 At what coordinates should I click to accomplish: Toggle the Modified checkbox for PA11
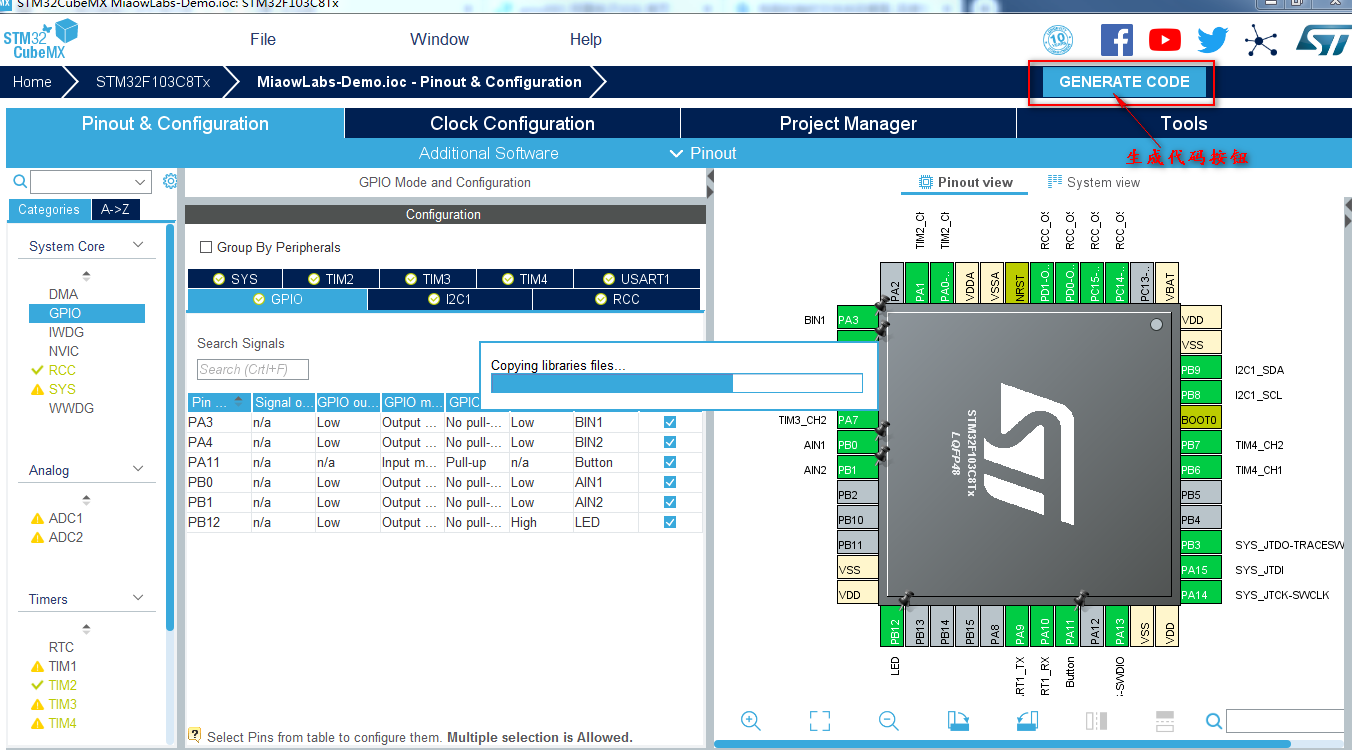[x=670, y=462]
